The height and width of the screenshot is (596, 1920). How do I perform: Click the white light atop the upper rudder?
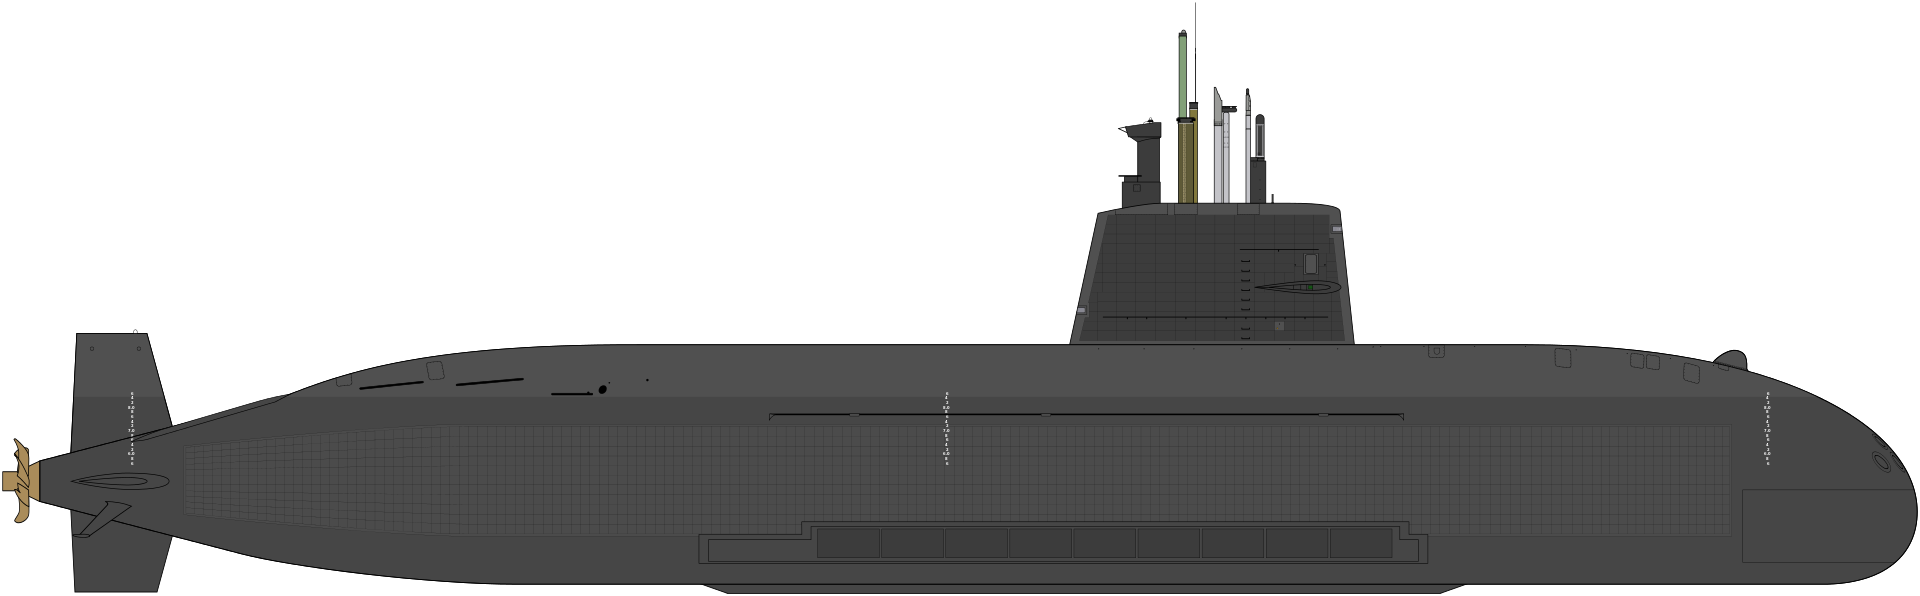(135, 331)
